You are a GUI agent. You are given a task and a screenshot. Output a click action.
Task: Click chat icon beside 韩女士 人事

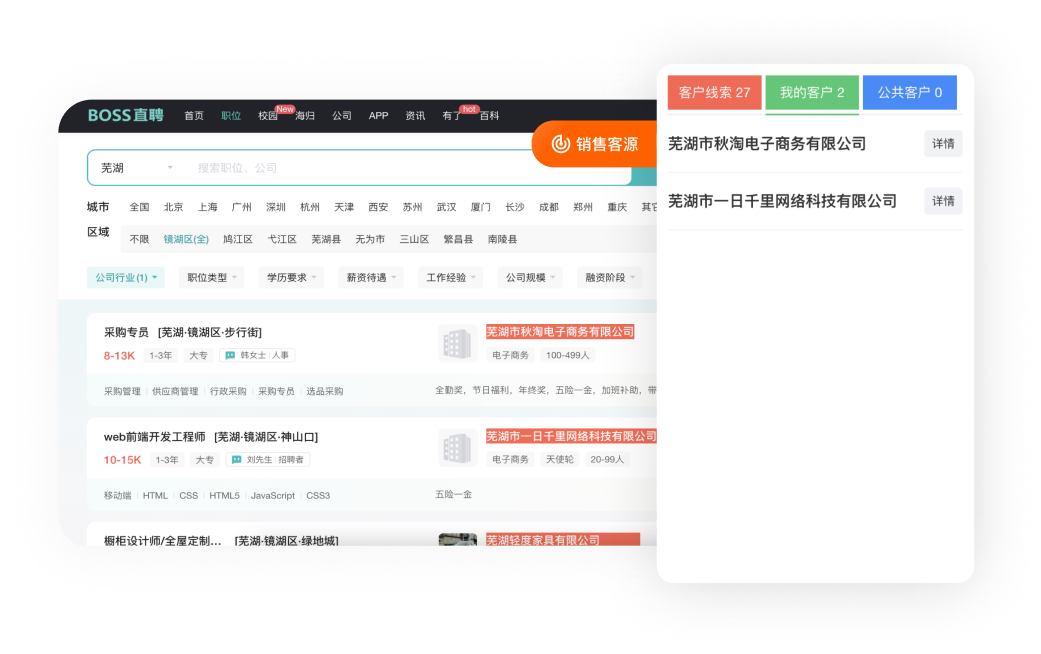pos(230,355)
